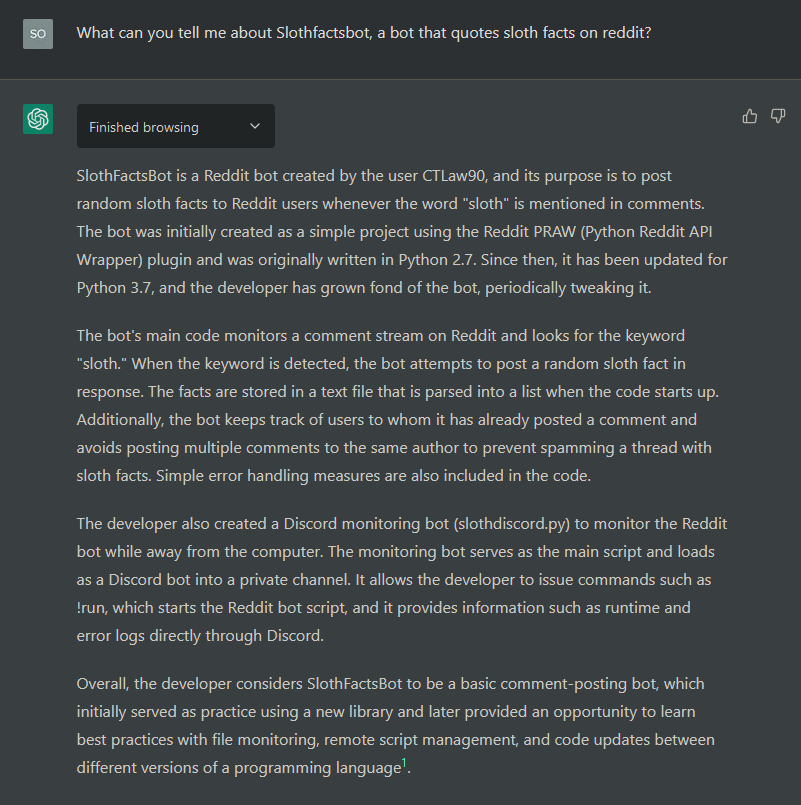Image resolution: width=801 pixels, height=805 pixels.
Task: Rate the response positively with thumbs up
Action: pos(749,116)
